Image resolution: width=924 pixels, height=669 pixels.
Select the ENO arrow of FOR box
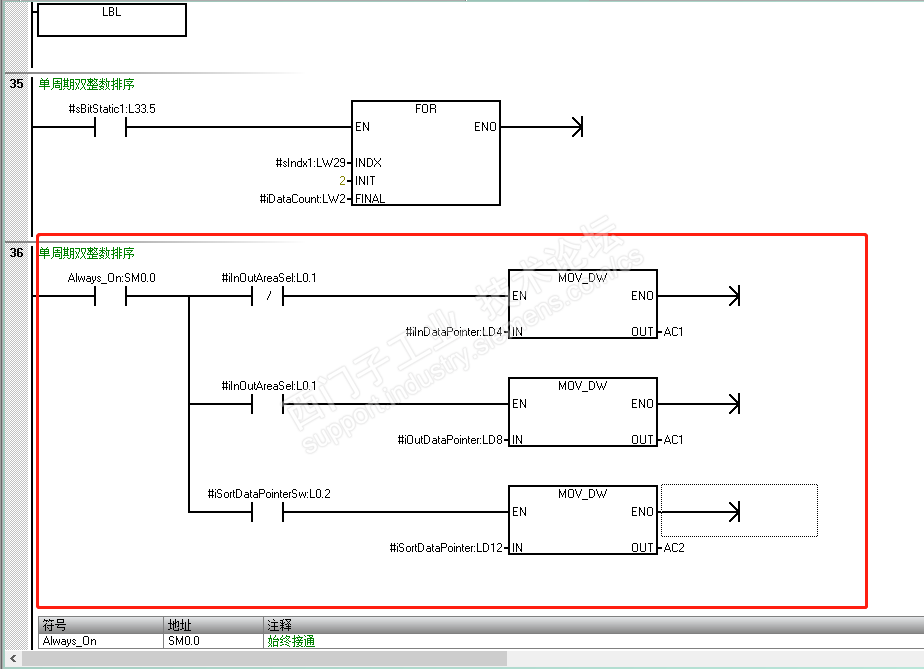coord(578,127)
